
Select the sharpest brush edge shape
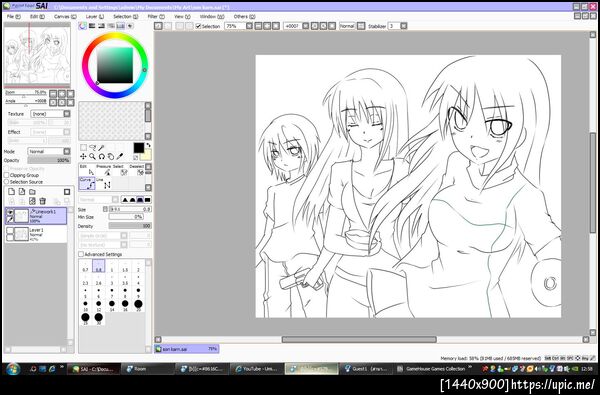tap(125, 199)
